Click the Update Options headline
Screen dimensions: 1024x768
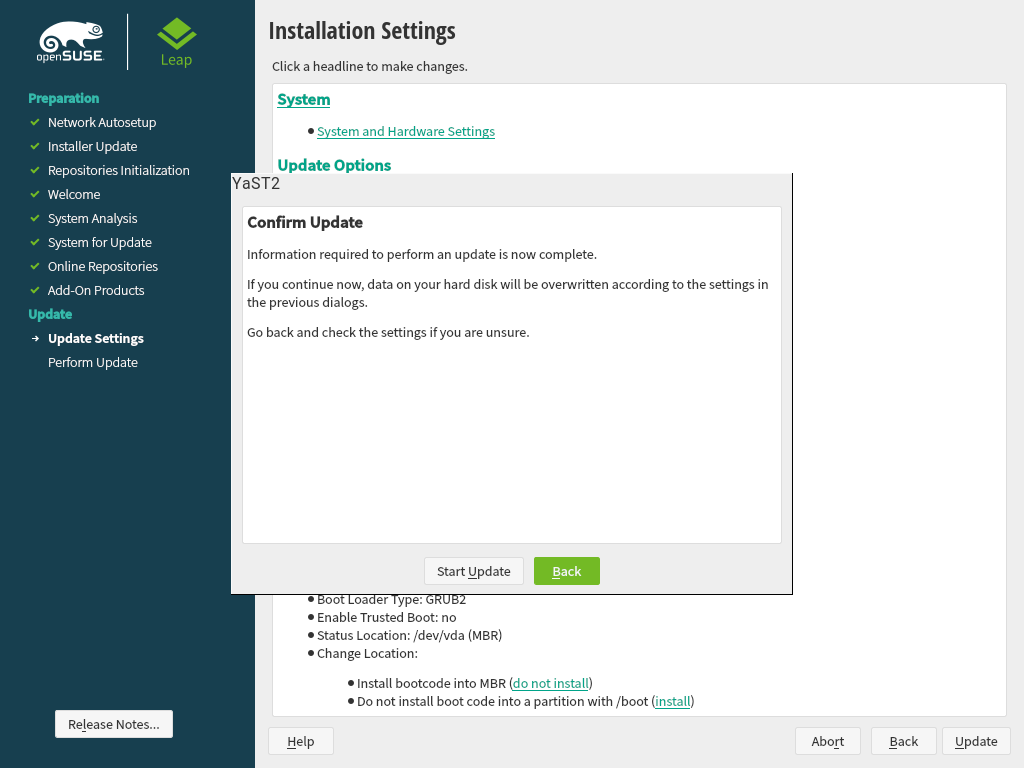[x=334, y=165]
